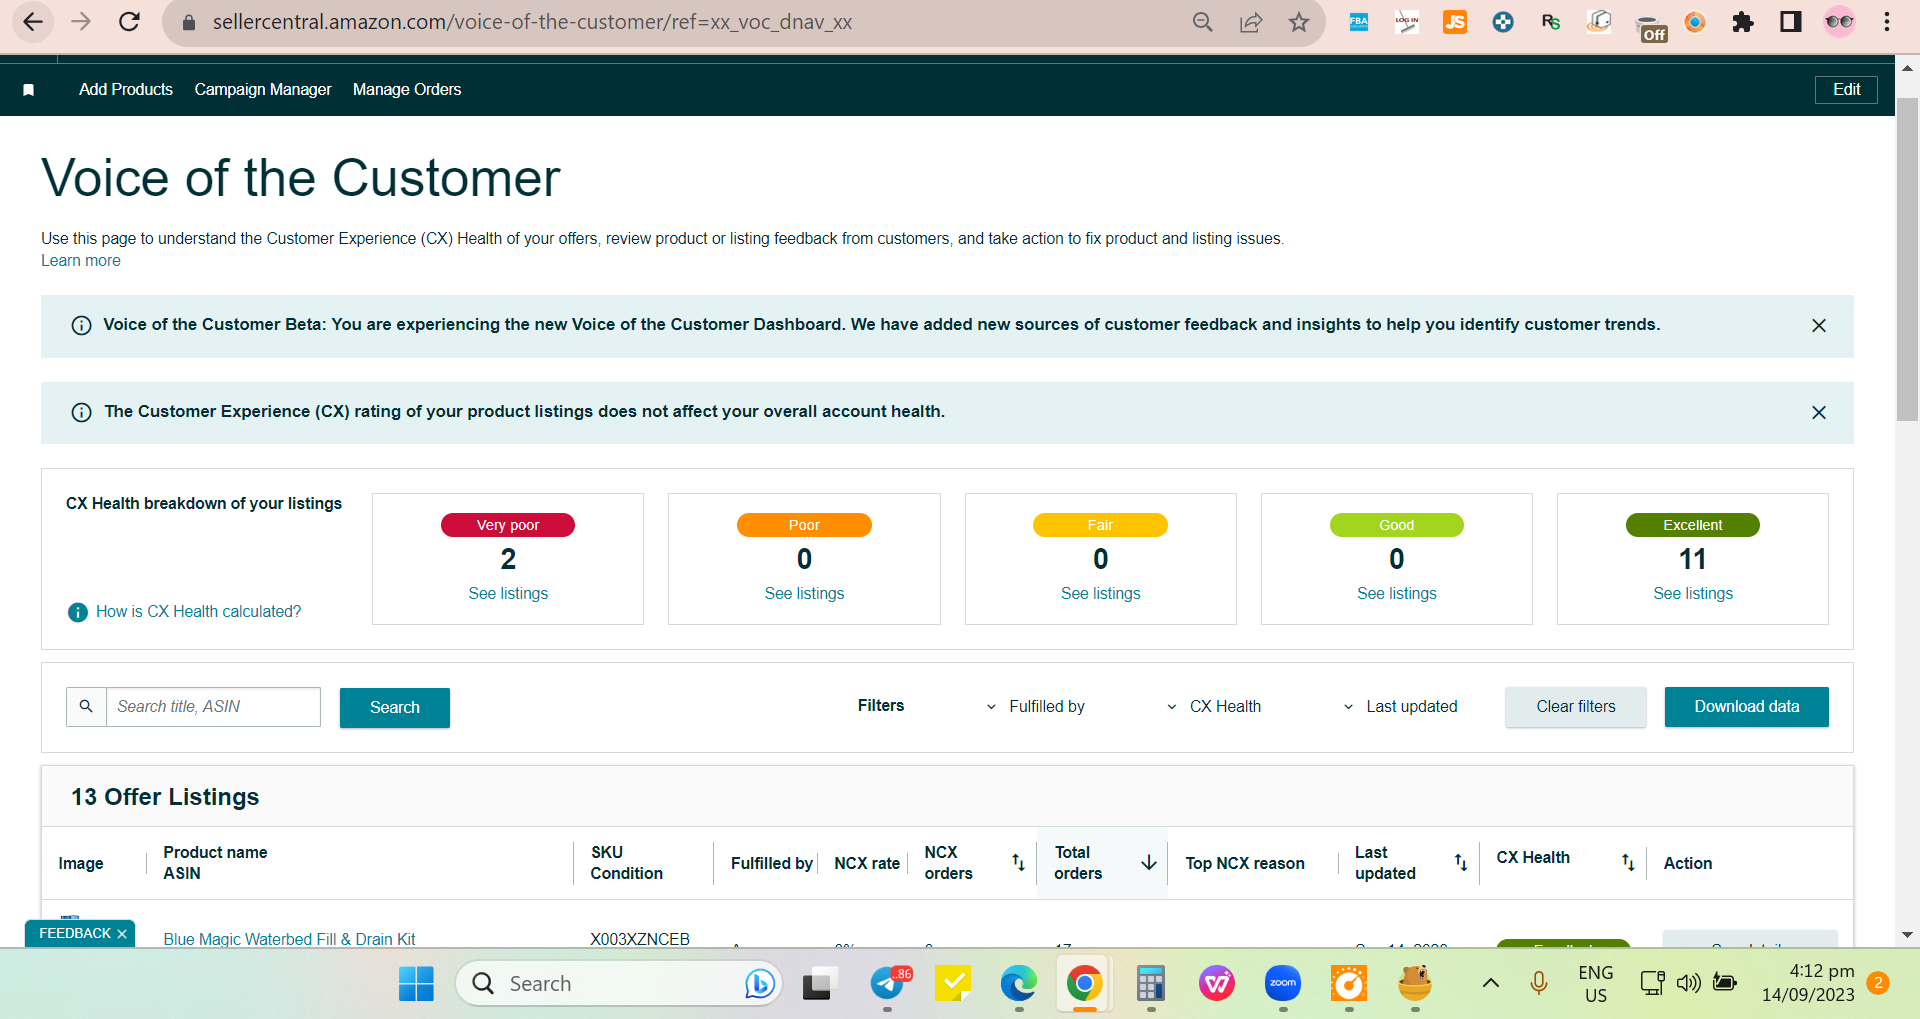The image size is (1920, 1019).
Task: Clear all applied filters
Action: 1576,706
